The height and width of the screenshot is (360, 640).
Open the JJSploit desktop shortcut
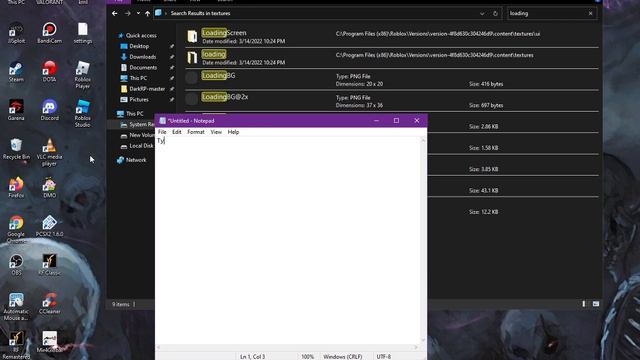click(x=16, y=33)
